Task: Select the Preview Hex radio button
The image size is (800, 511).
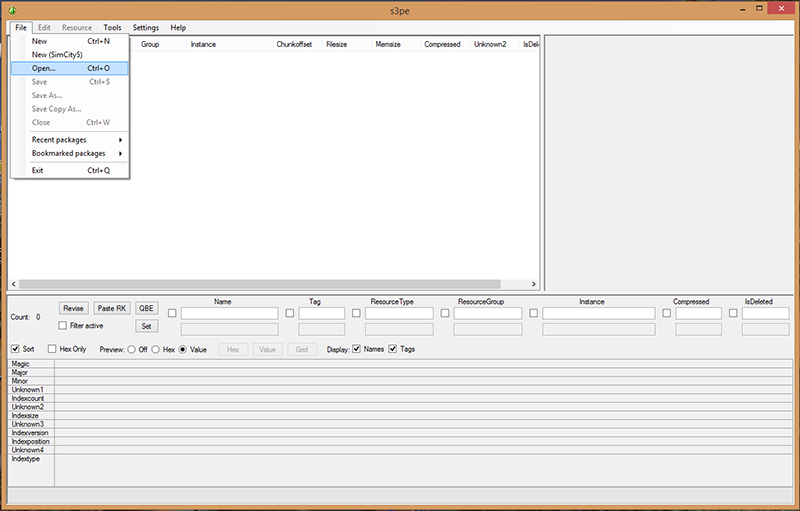Action: [156, 349]
